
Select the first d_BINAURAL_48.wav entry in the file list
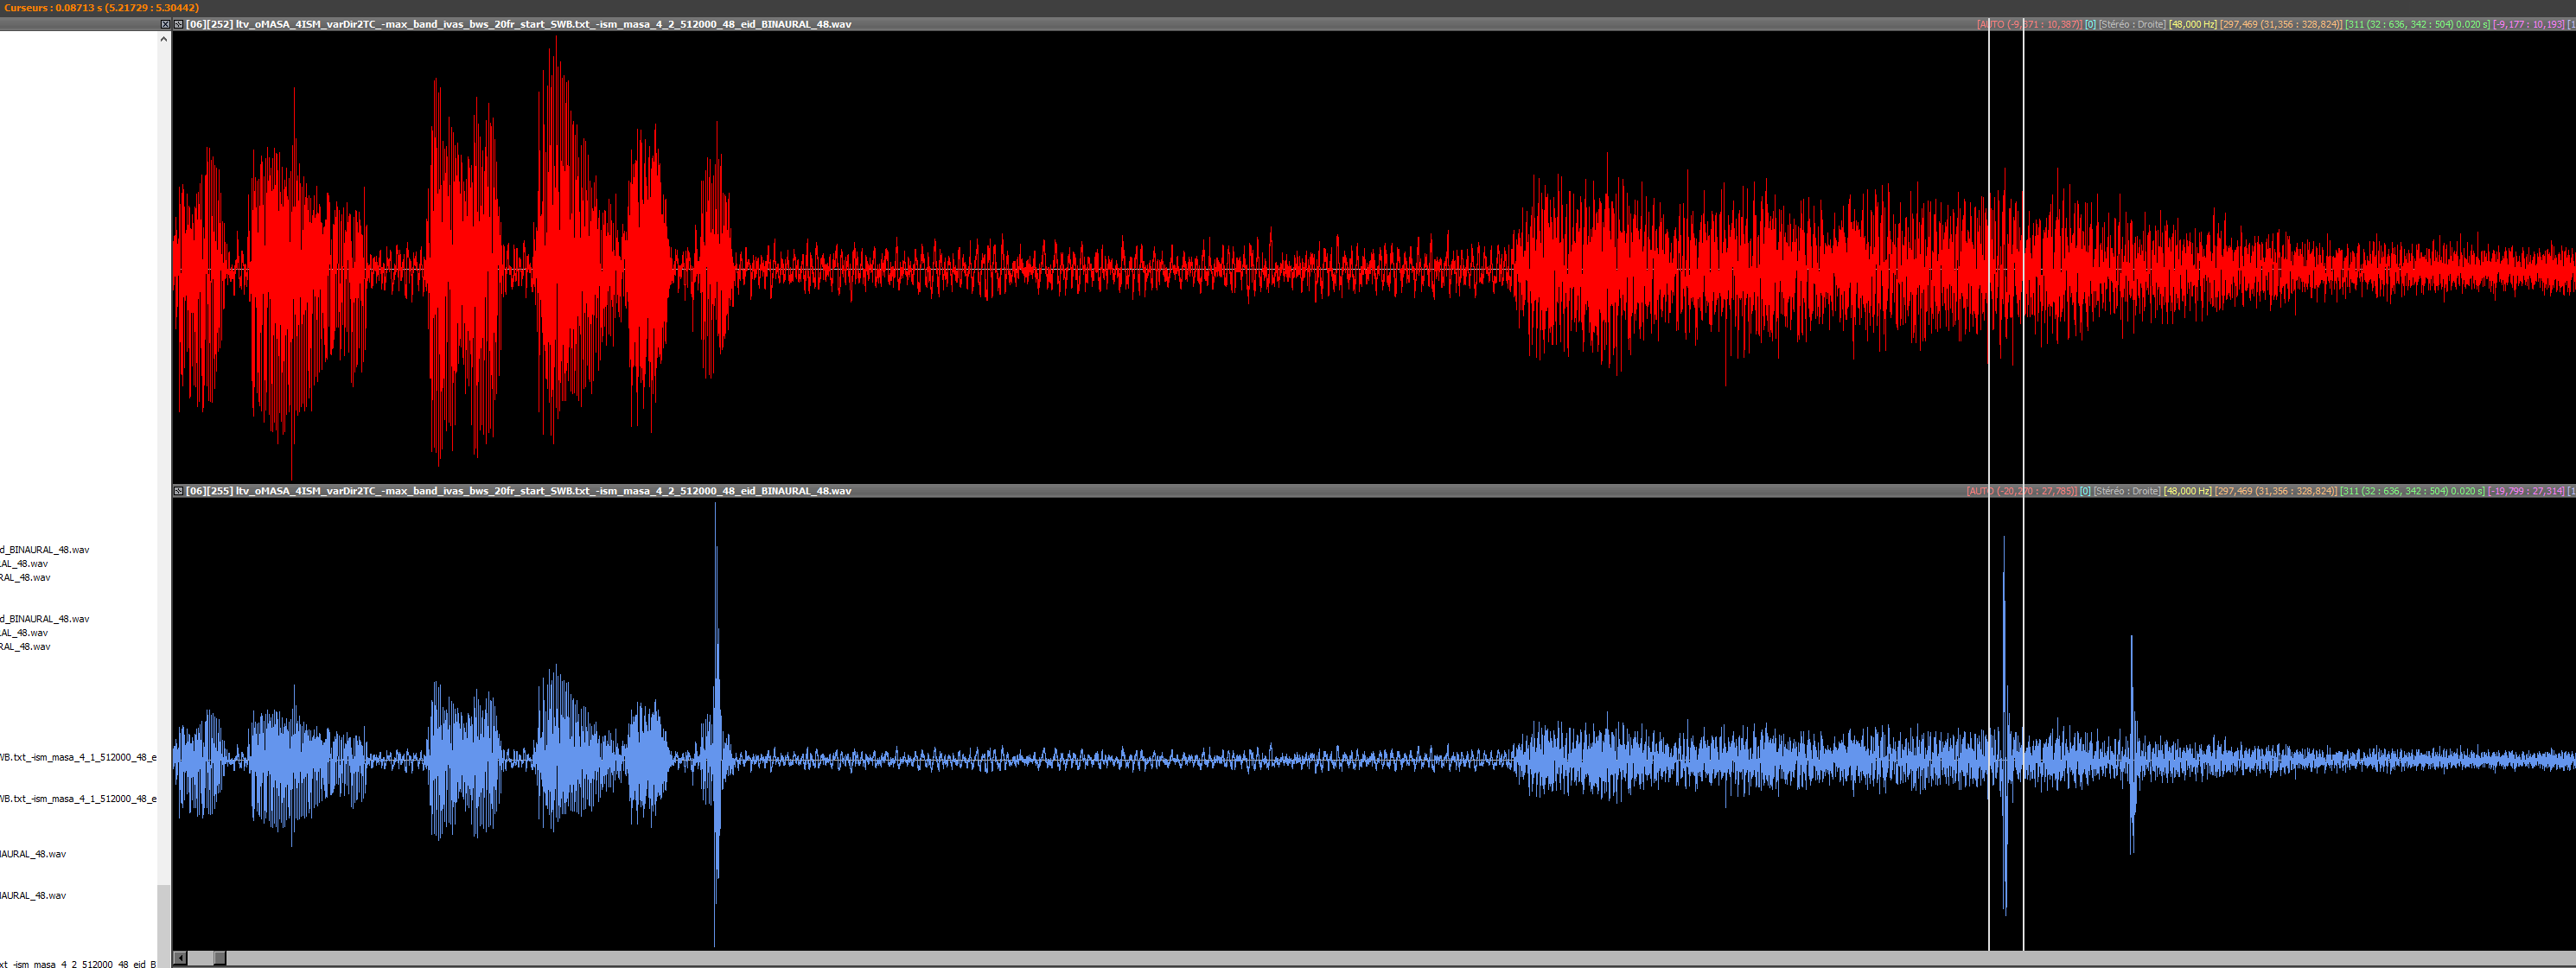pos(45,550)
